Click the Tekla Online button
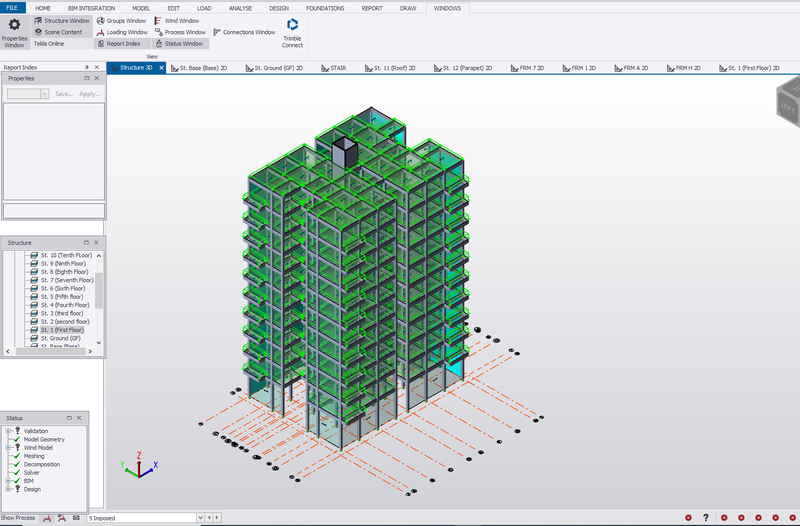The width and height of the screenshot is (800, 526). (50, 44)
